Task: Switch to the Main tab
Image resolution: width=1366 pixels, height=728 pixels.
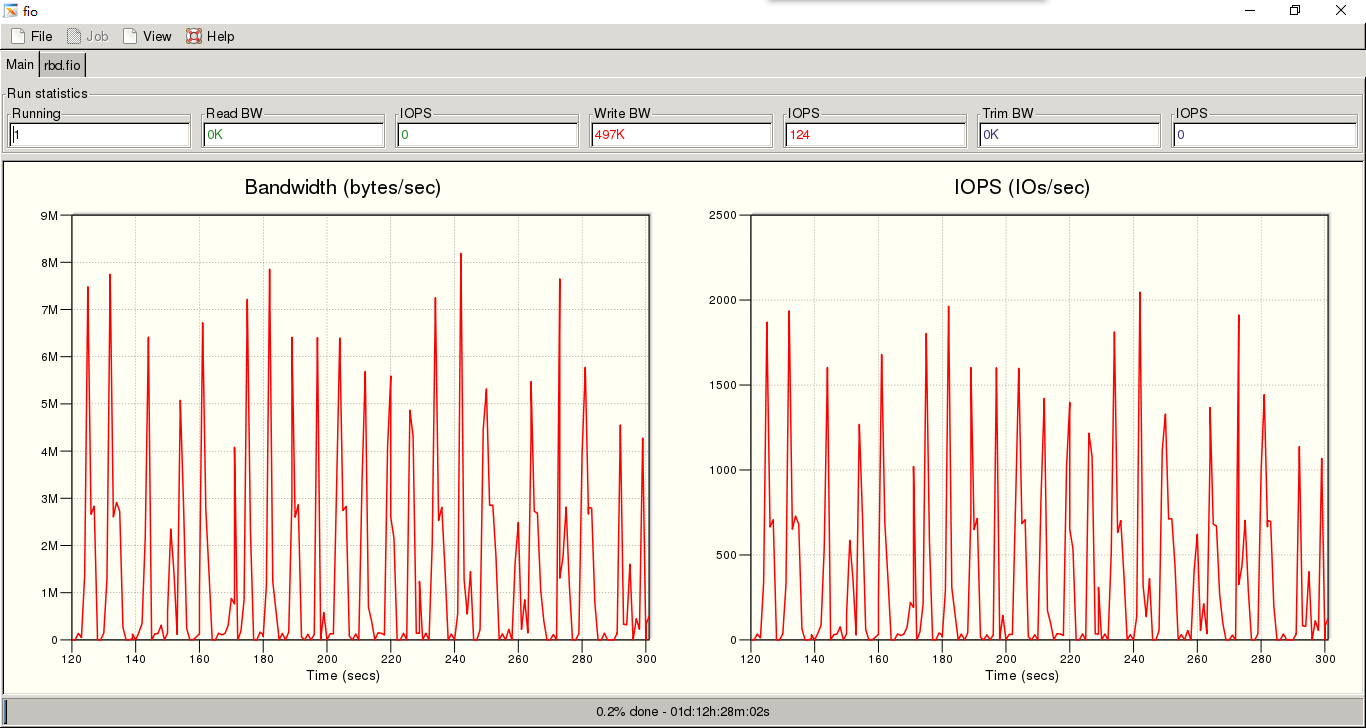Action: [20, 64]
